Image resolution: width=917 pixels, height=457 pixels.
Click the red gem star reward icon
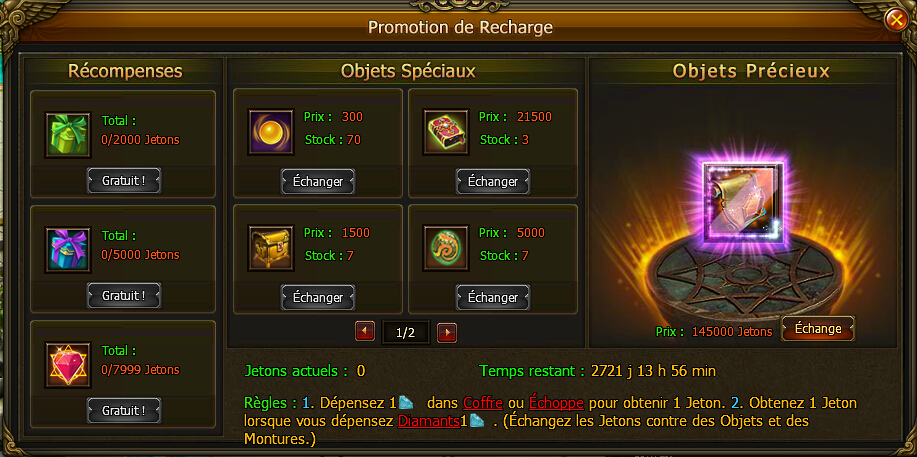click(x=68, y=365)
